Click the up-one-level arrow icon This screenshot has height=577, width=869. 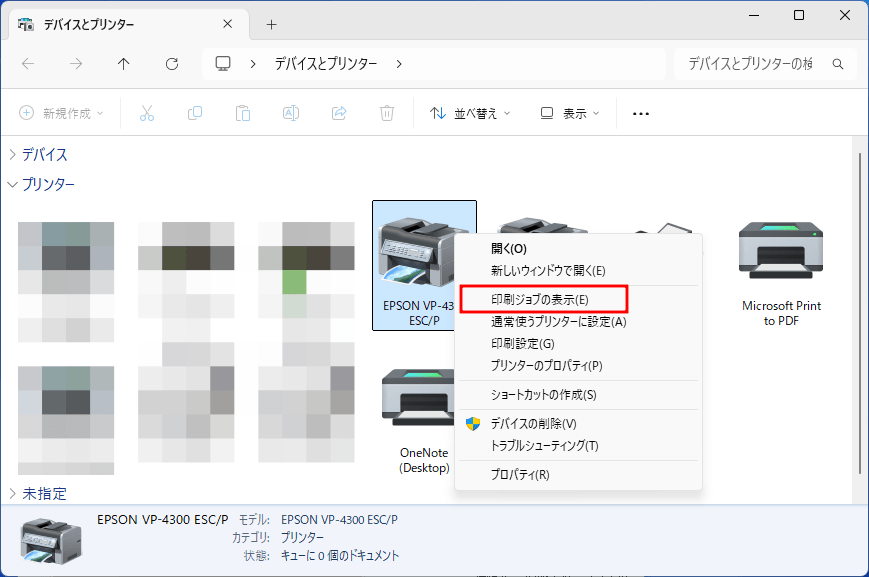123,63
